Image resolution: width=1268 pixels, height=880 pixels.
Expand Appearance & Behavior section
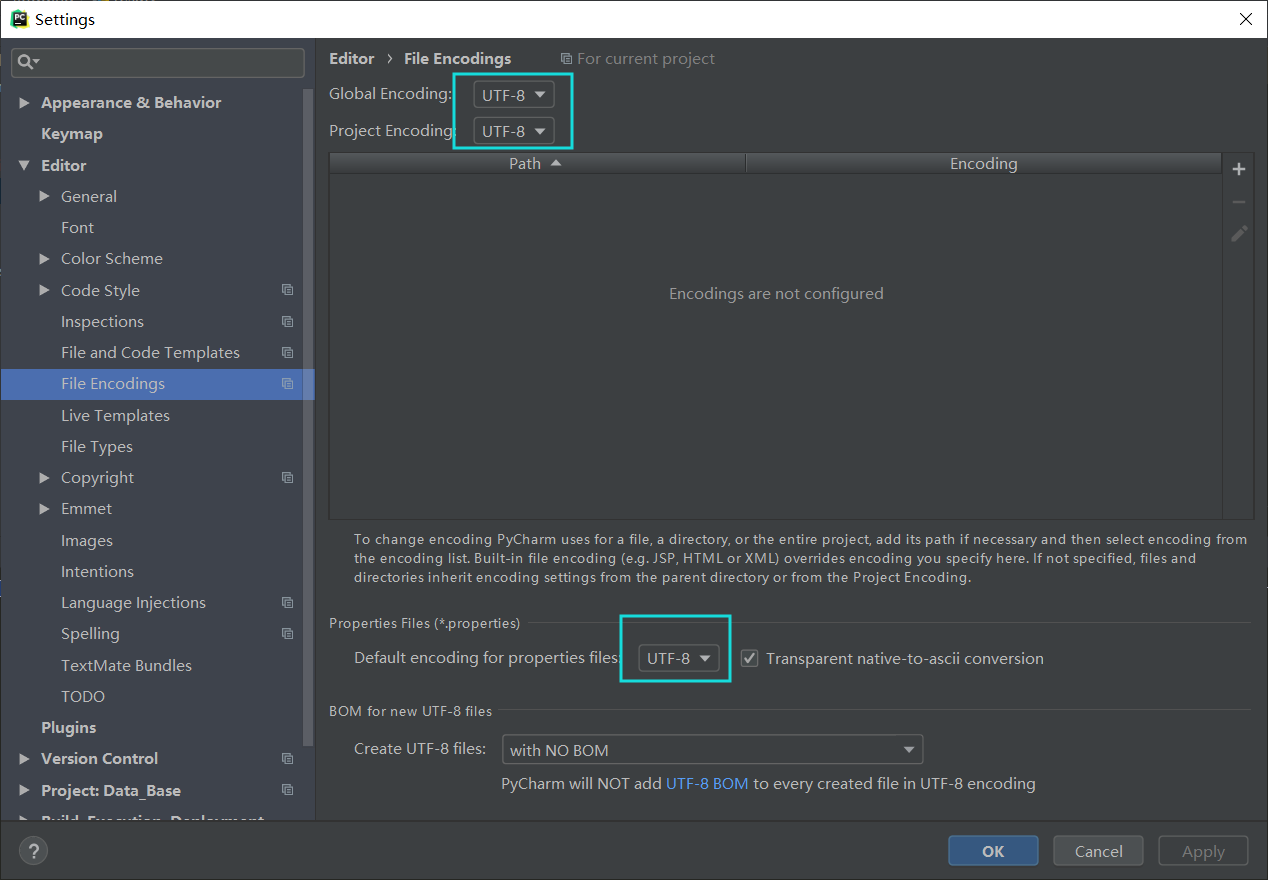(24, 103)
